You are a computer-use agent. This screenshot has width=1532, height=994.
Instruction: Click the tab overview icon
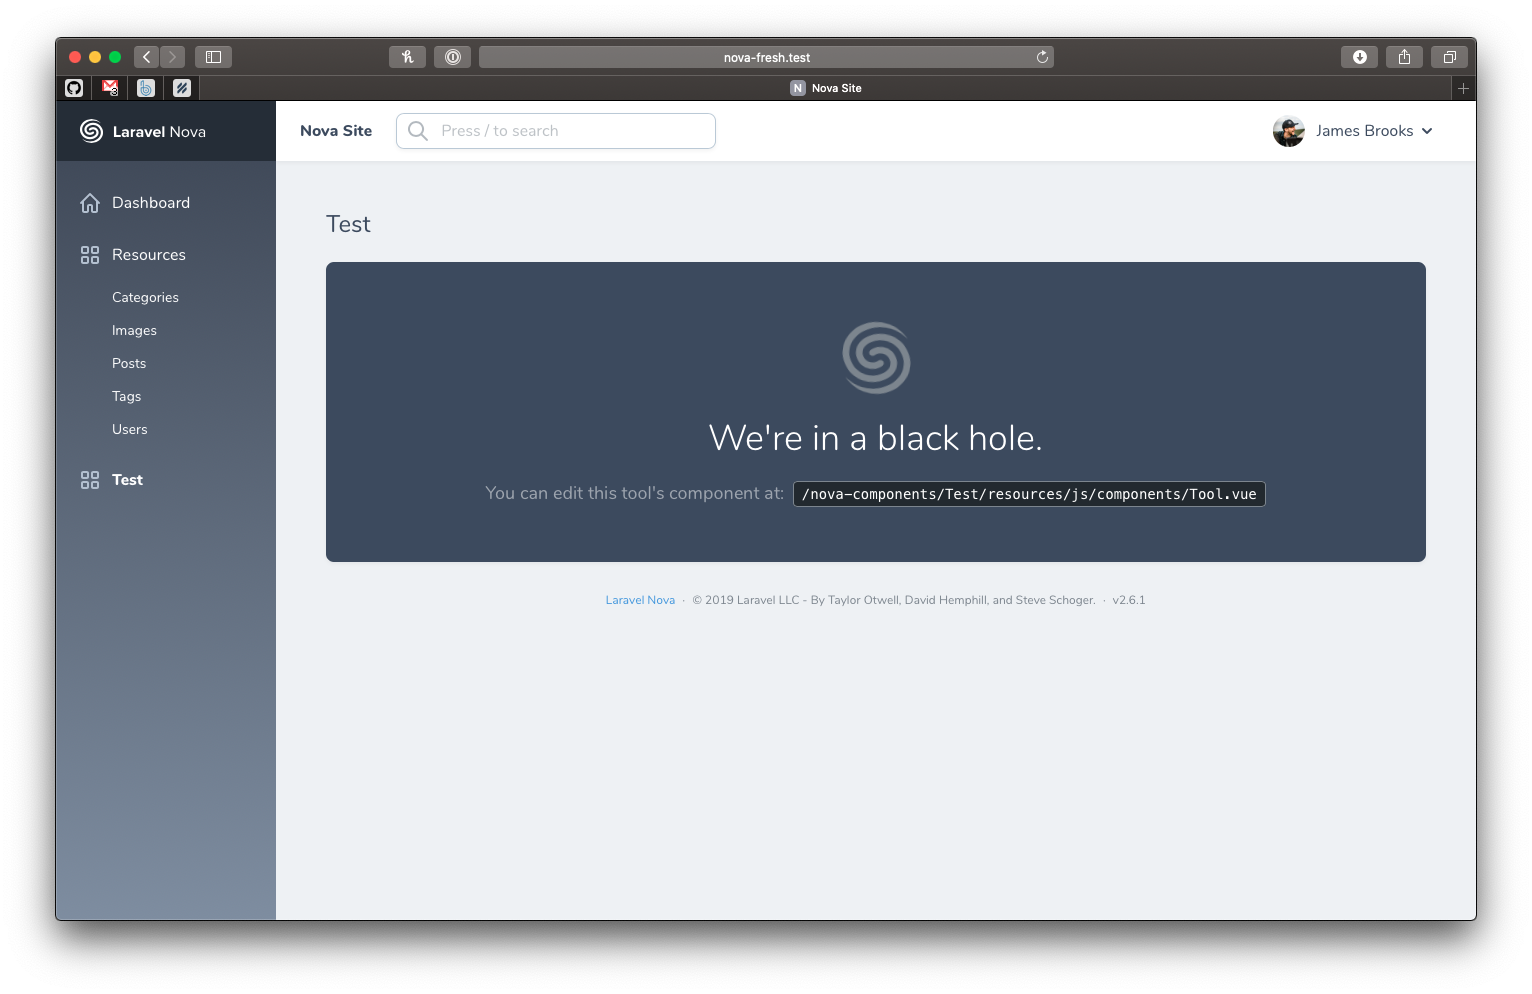pos(1449,57)
